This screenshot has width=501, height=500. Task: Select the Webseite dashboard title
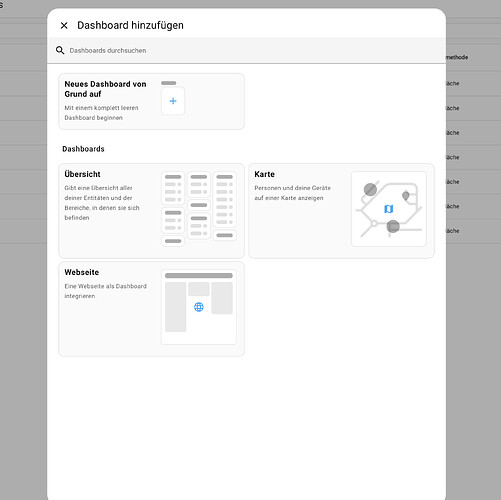(x=82, y=272)
